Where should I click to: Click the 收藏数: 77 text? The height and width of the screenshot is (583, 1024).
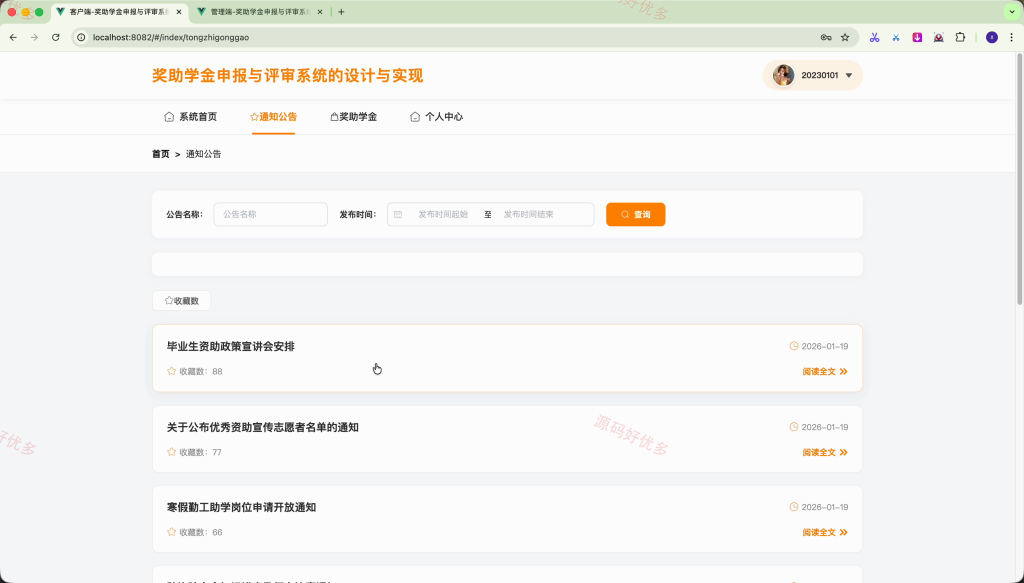[x=200, y=452]
